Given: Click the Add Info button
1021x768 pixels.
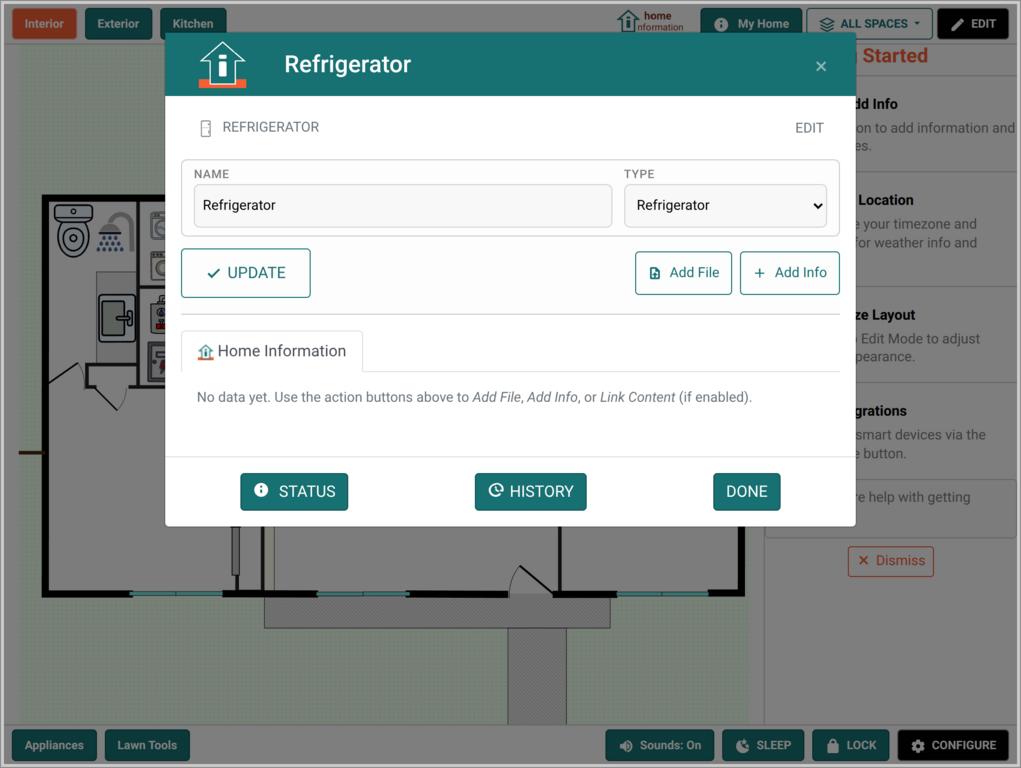Looking at the screenshot, I should click(789, 273).
